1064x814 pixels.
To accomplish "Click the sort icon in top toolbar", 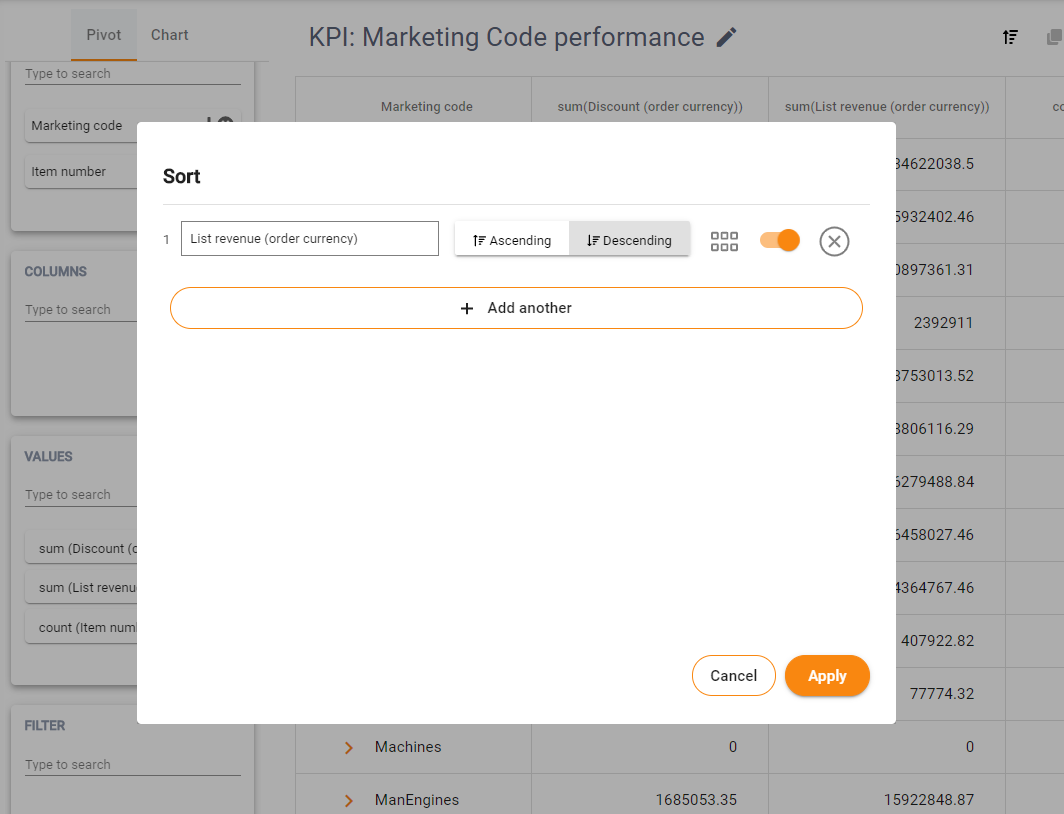I will pos(1010,37).
